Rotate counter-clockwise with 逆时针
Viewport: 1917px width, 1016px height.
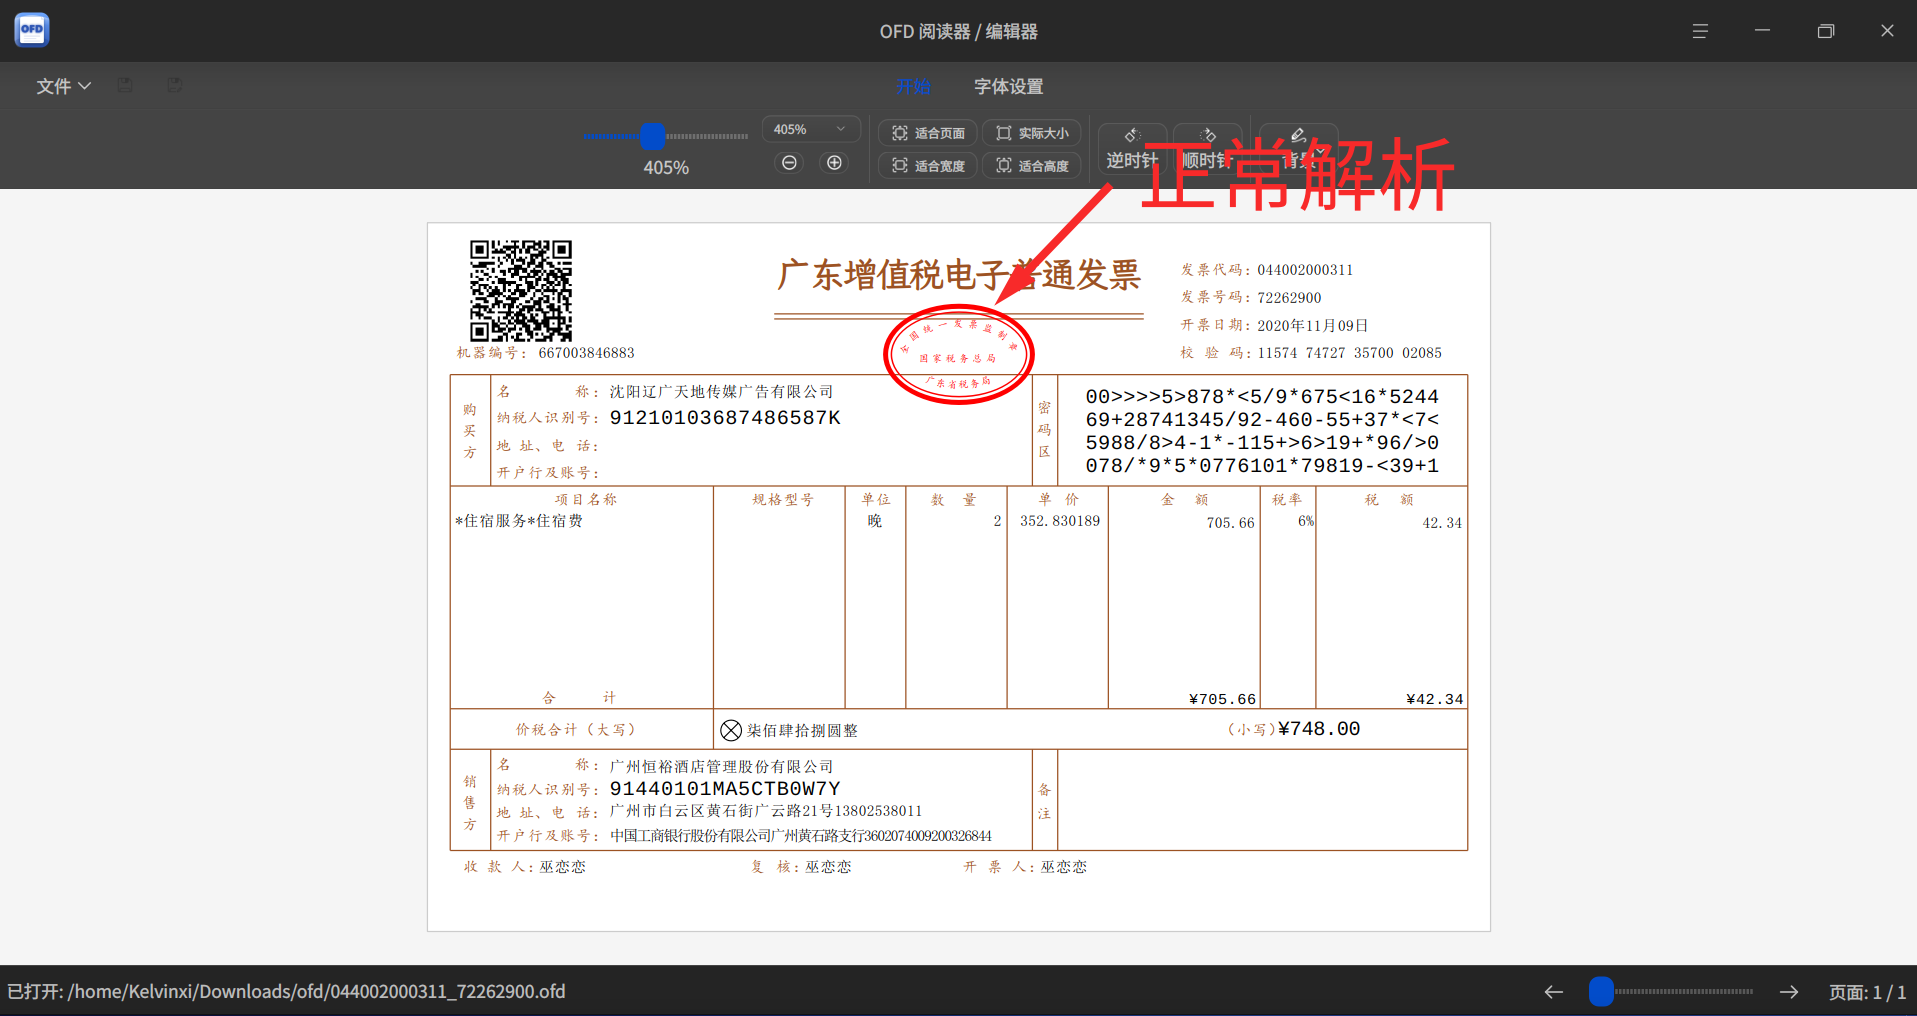point(1132,149)
